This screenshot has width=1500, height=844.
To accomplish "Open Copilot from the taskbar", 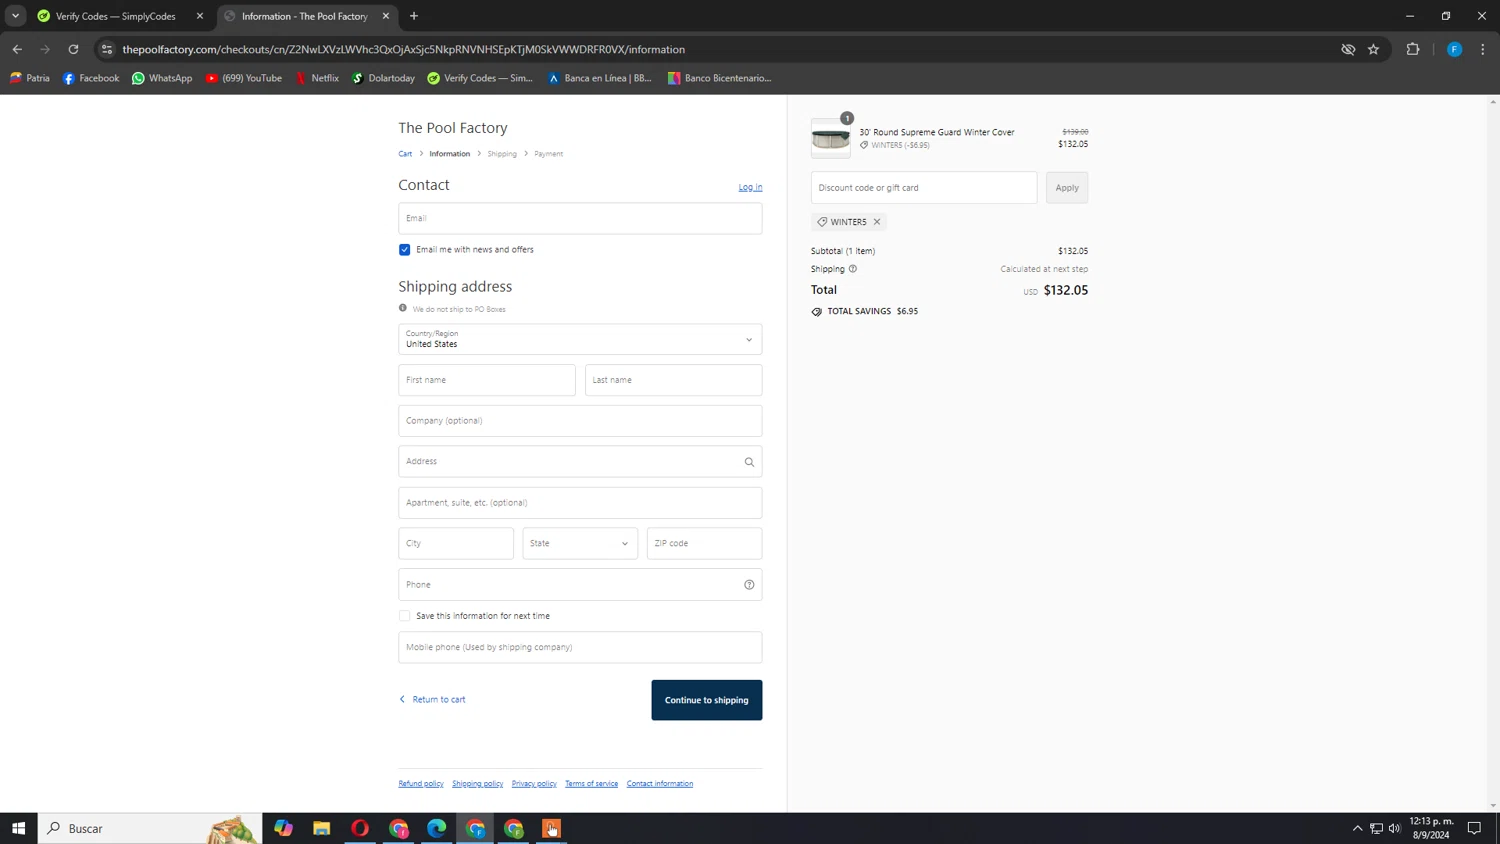I will tap(284, 828).
